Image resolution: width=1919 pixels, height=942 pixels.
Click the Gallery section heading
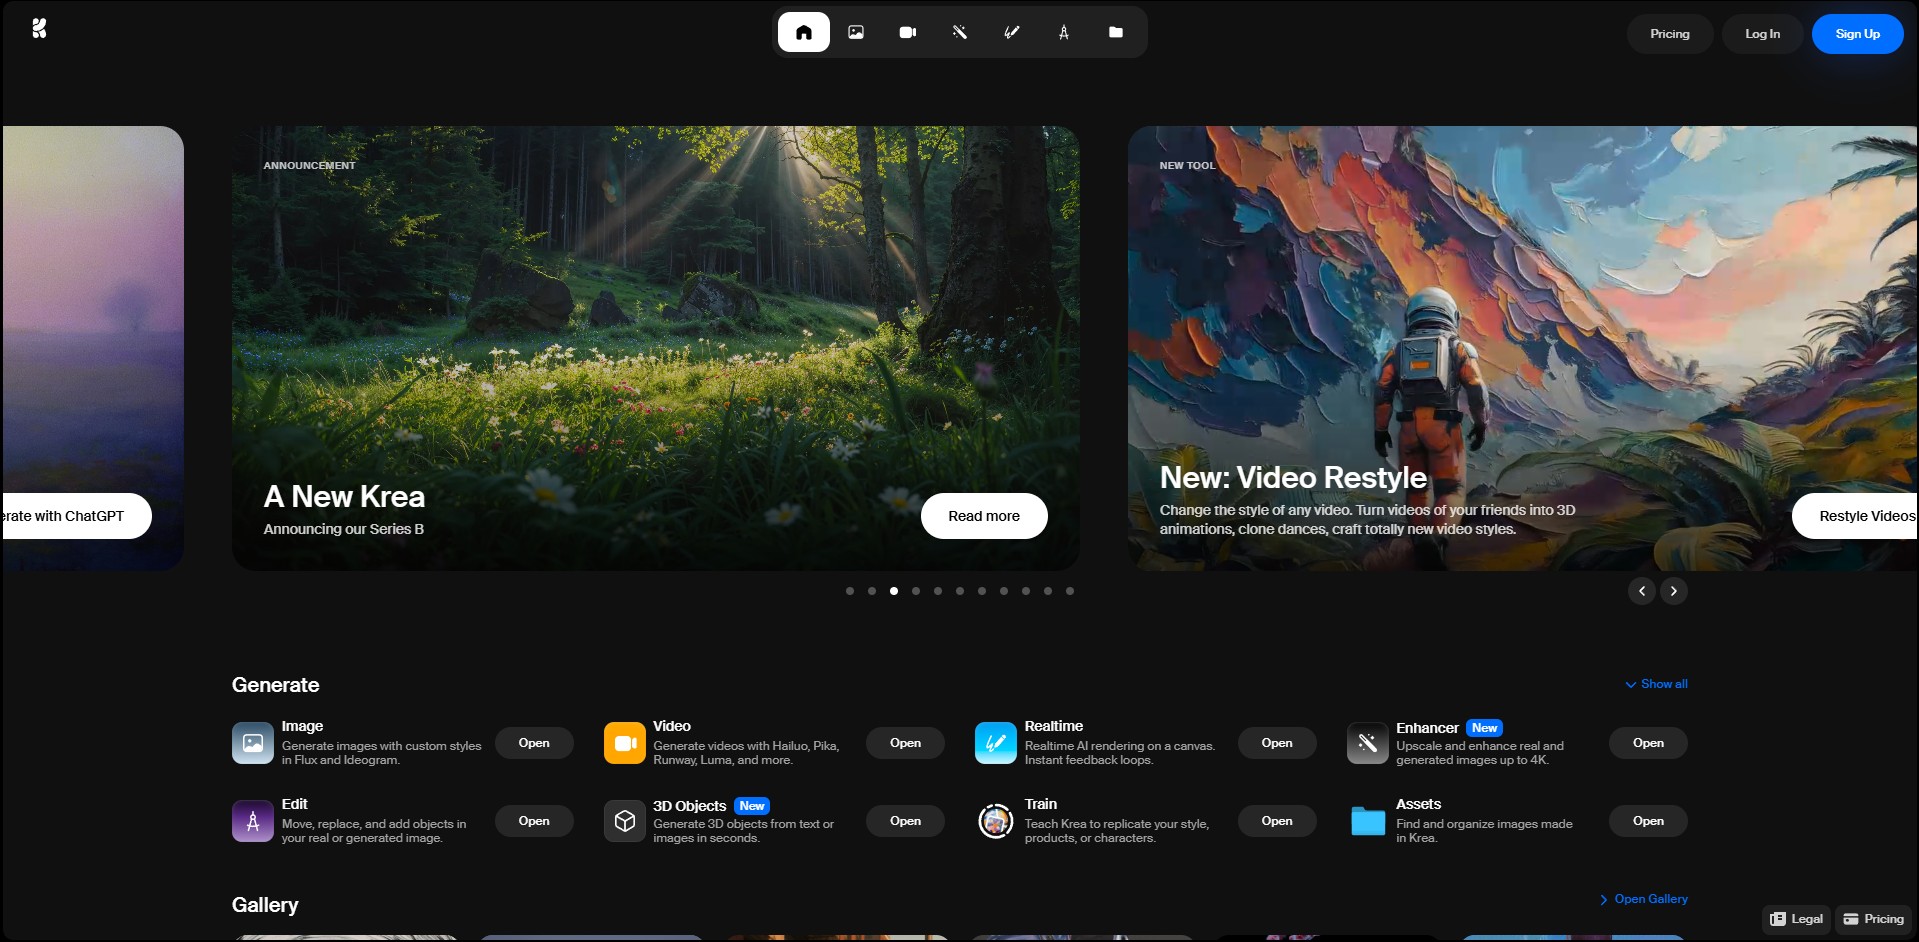point(265,905)
